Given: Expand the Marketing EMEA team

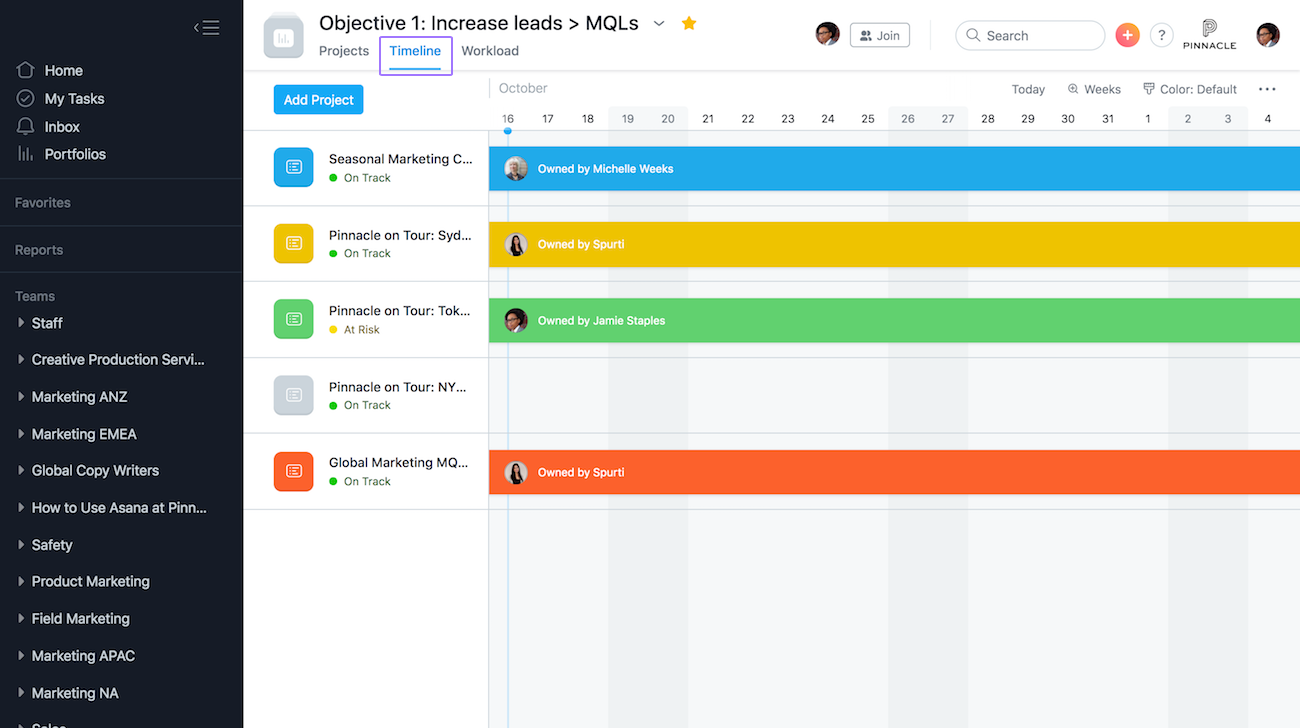Looking at the screenshot, I should 21,434.
